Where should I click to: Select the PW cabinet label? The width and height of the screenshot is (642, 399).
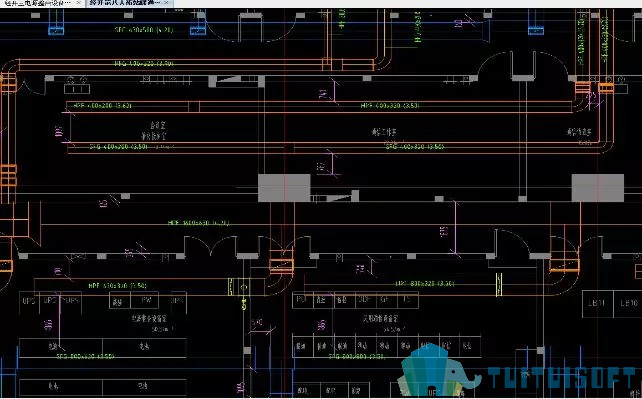point(146,301)
